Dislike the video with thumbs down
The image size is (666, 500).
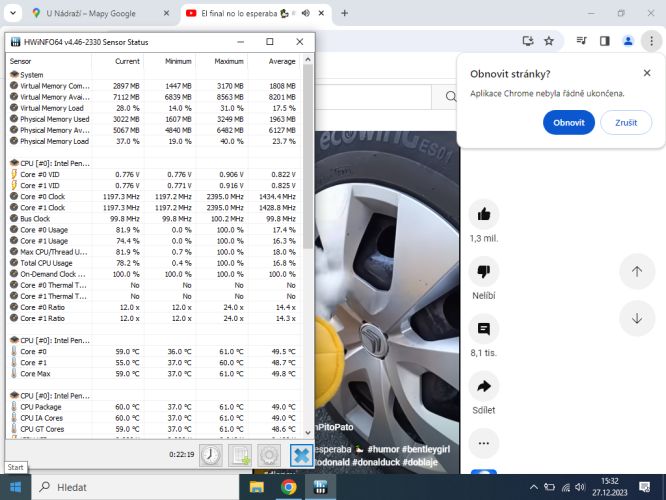484,271
